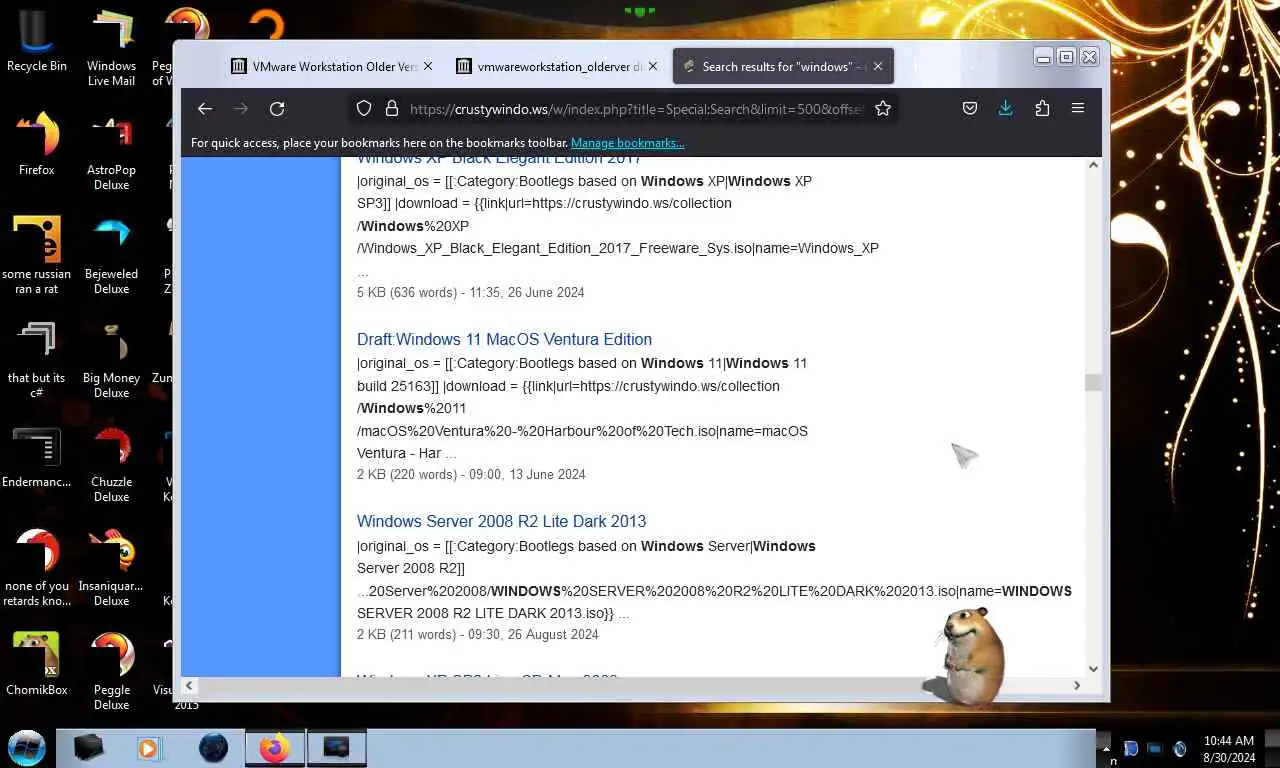Image resolution: width=1280 pixels, height=768 pixels.
Task: Open the Windows Start menu orb
Action: tap(26, 748)
